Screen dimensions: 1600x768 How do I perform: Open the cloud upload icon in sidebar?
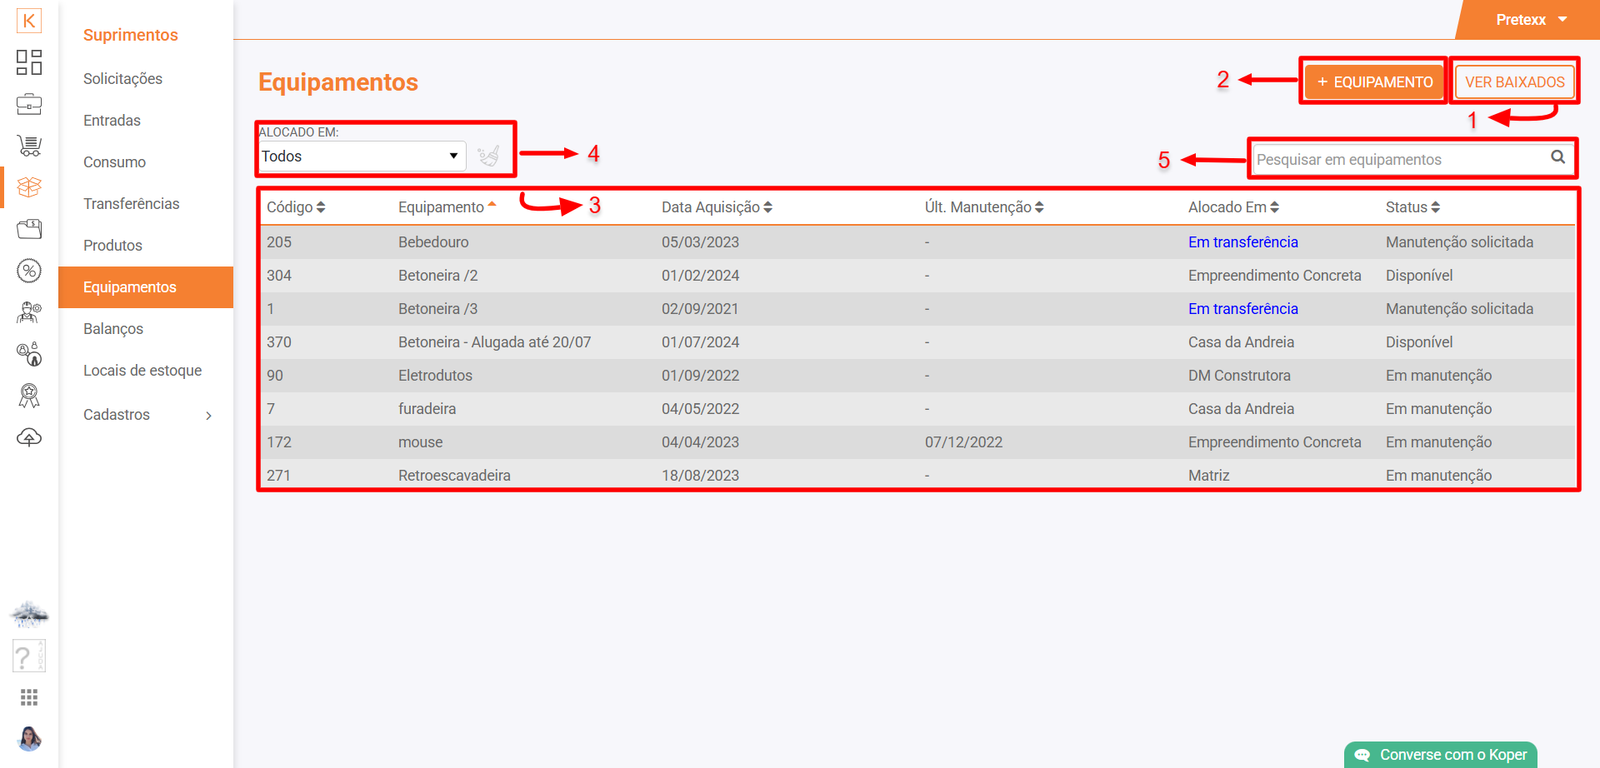tap(29, 438)
